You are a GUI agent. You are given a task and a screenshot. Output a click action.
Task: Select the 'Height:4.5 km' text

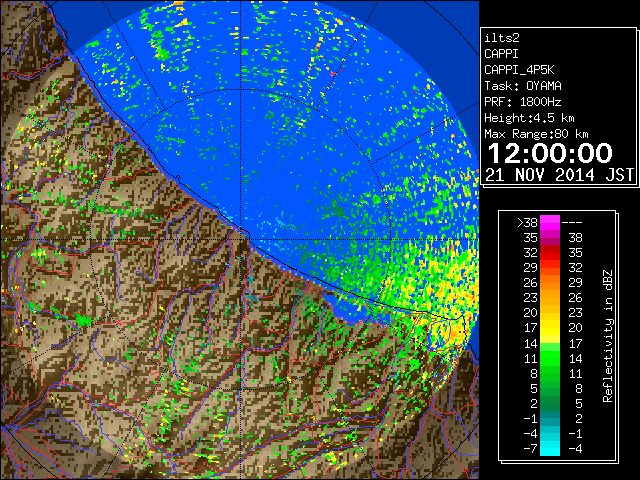pos(529,118)
